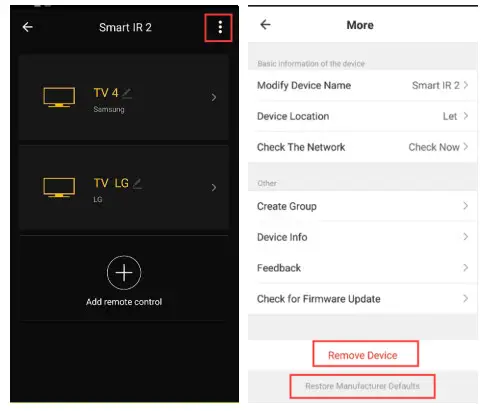The image size is (490, 411).
Task: Open the Device Info entry
Action: coord(363,237)
